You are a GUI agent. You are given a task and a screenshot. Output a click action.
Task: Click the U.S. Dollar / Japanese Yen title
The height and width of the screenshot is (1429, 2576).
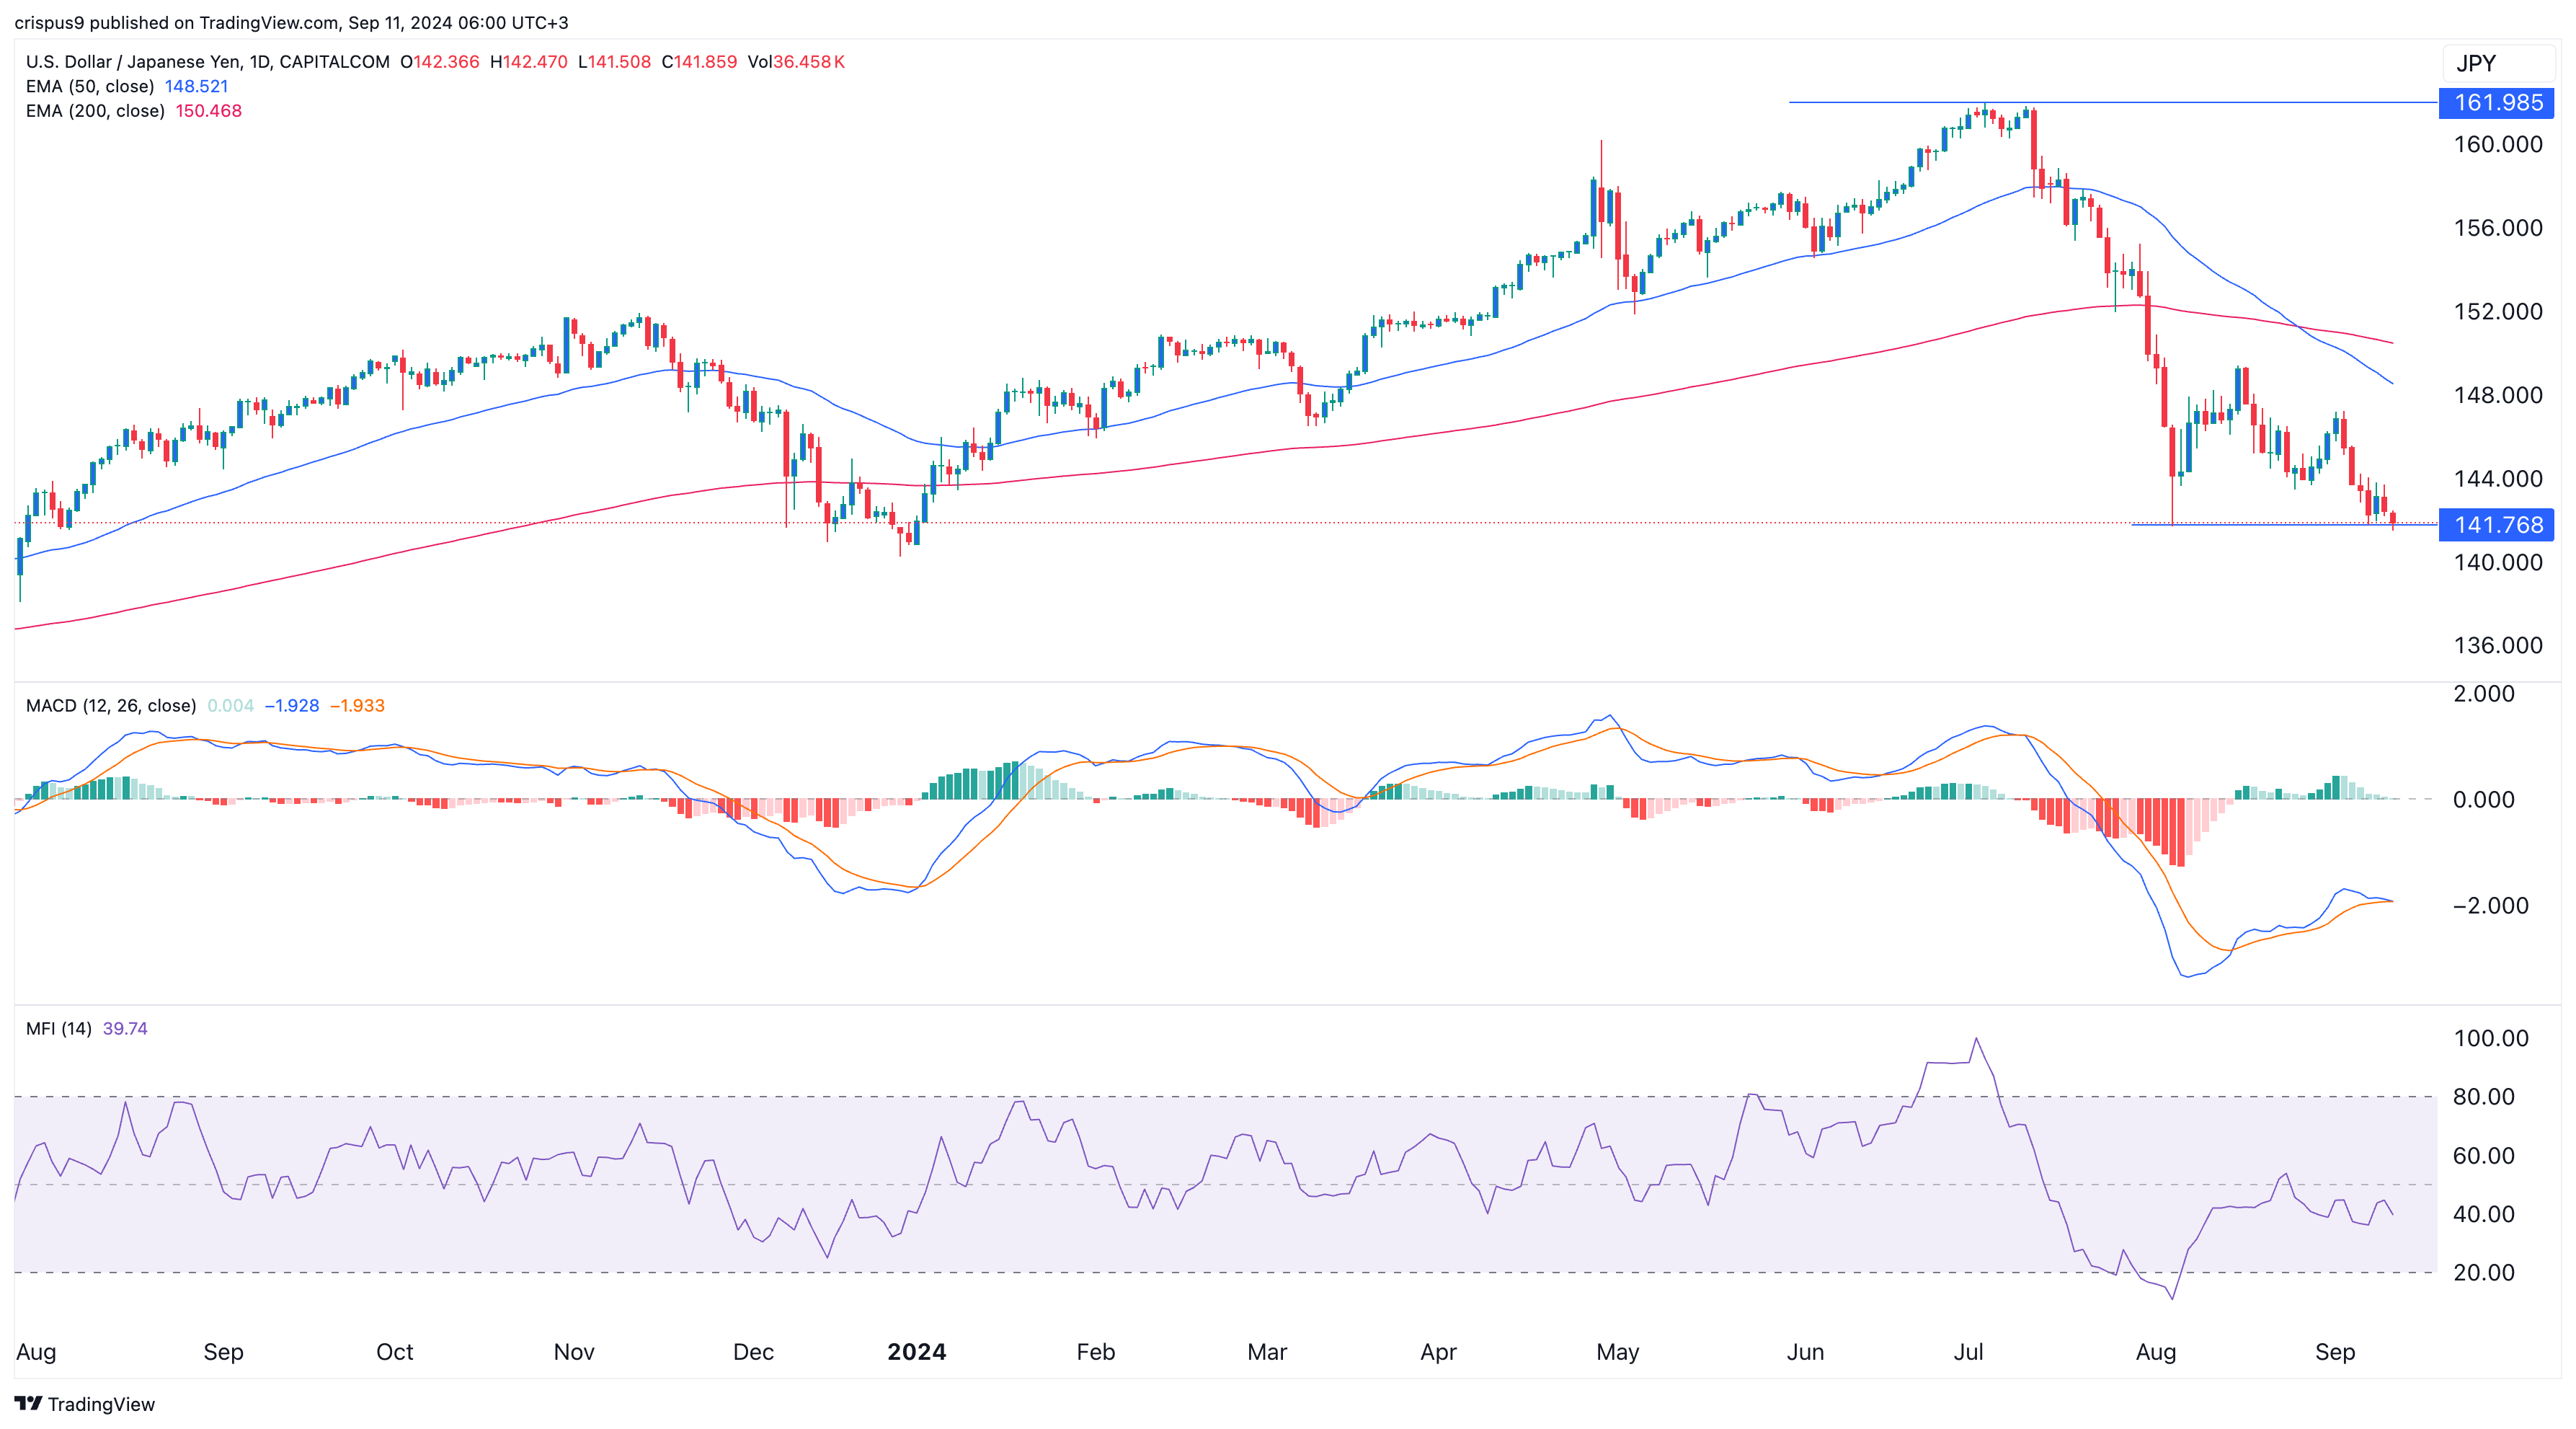click(207, 62)
